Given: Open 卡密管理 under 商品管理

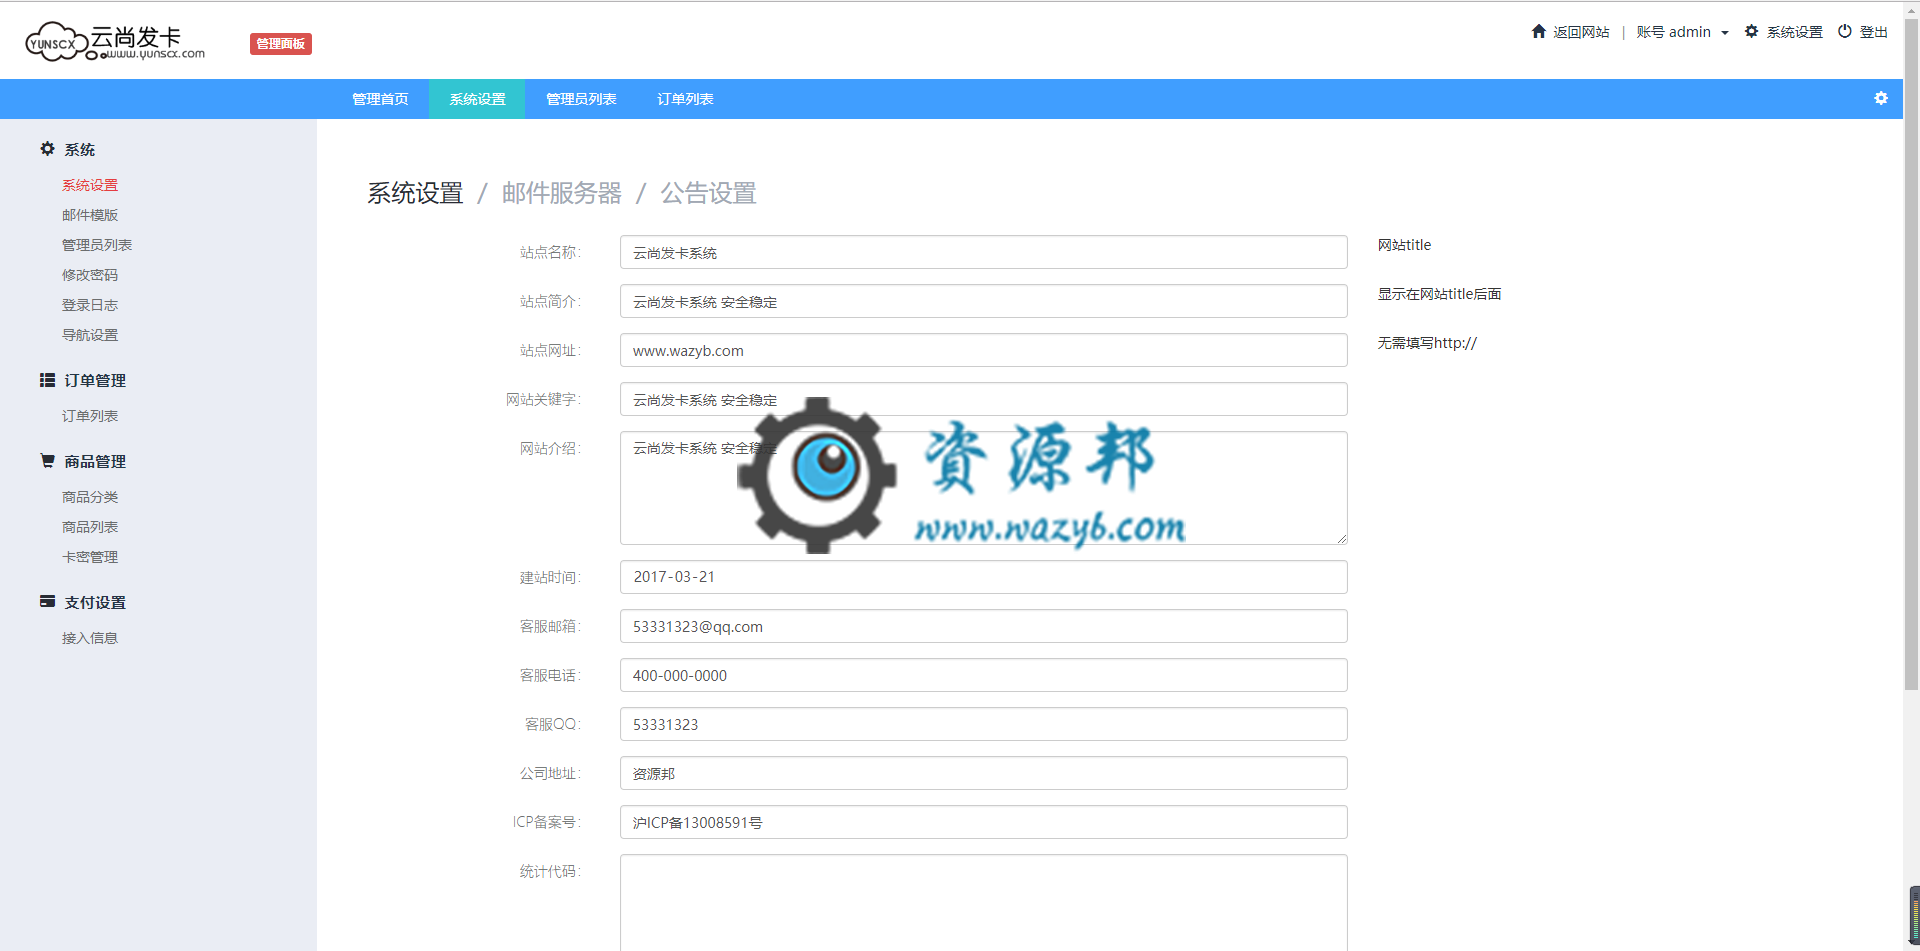Looking at the screenshot, I should pos(89,556).
